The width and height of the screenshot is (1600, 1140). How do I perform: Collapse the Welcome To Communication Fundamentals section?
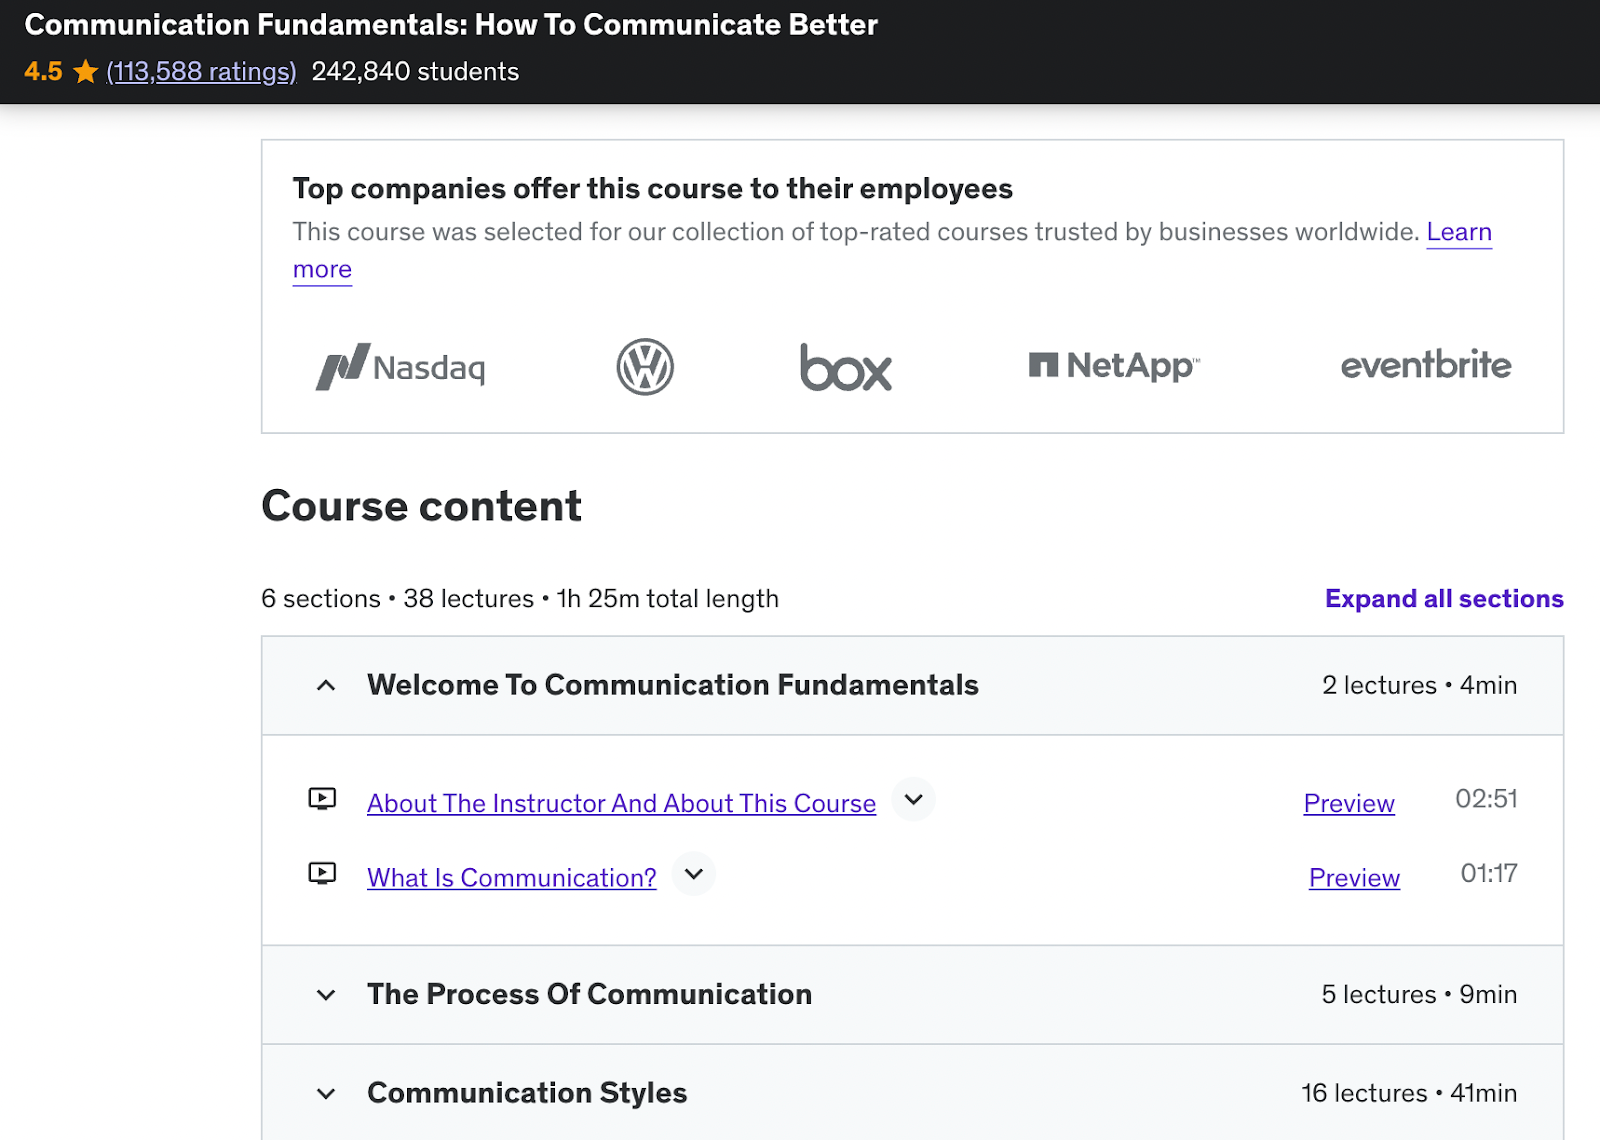coord(325,685)
